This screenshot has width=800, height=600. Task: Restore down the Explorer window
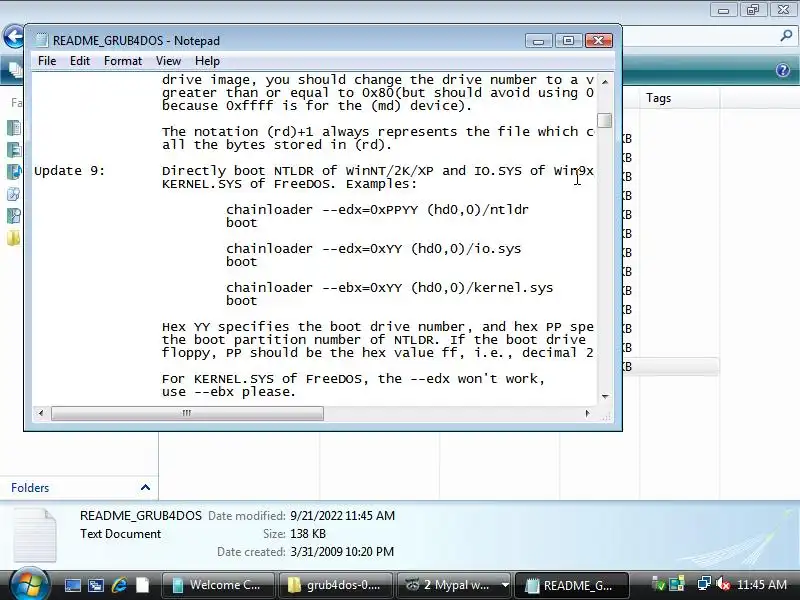753,10
